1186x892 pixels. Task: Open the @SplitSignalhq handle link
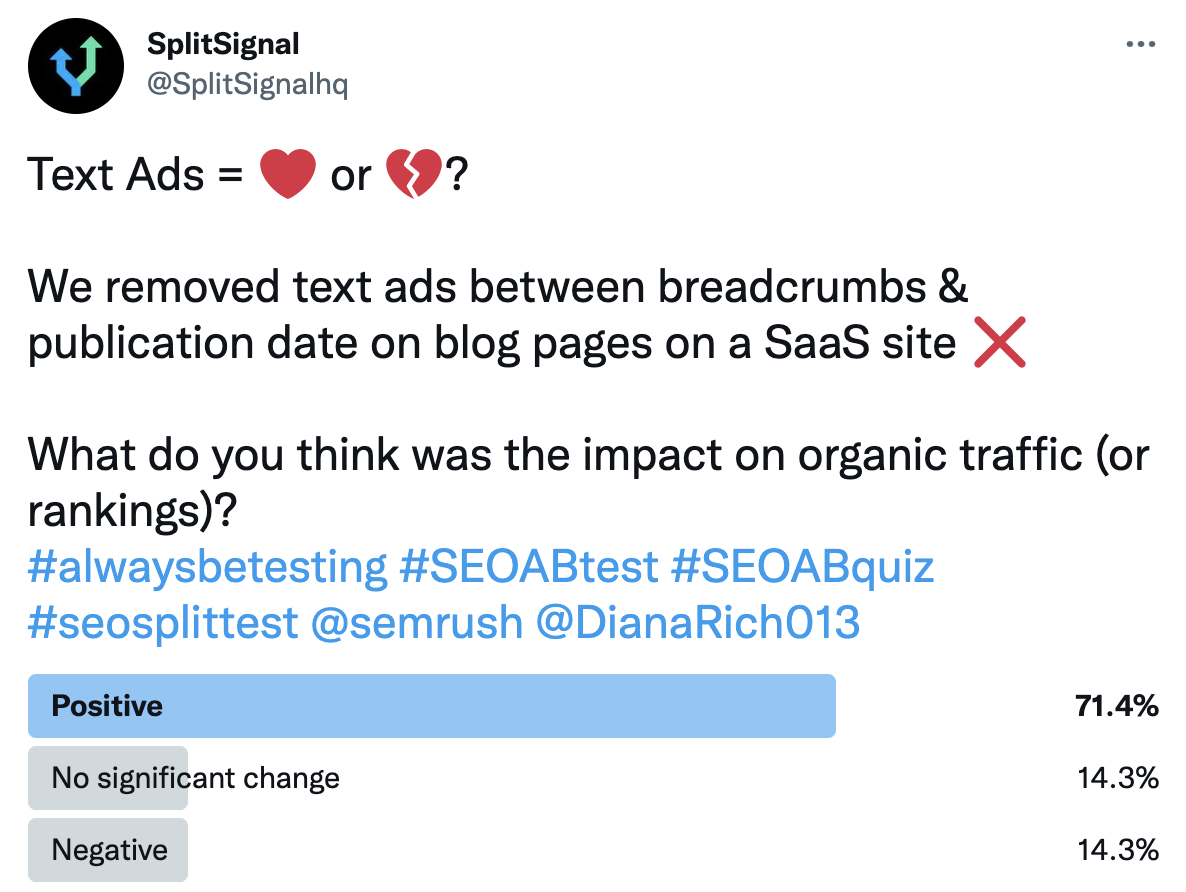tap(247, 85)
